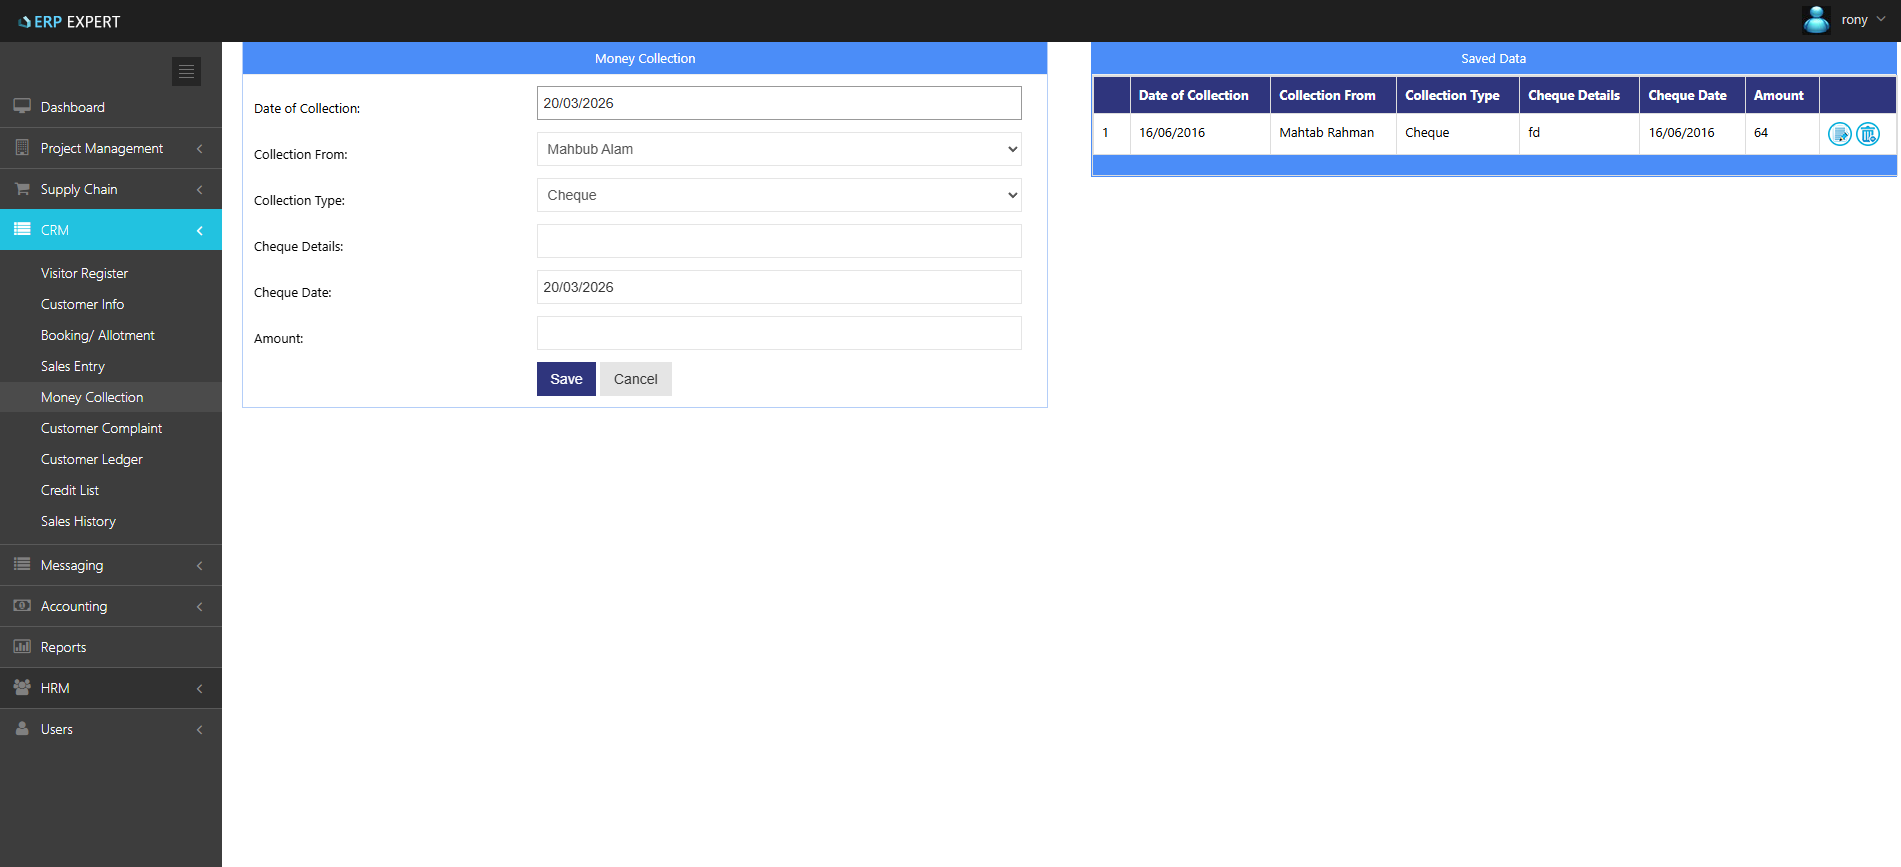The image size is (1901, 867).
Task: Go to Sales Entry in CRM menu
Action: tap(73, 366)
